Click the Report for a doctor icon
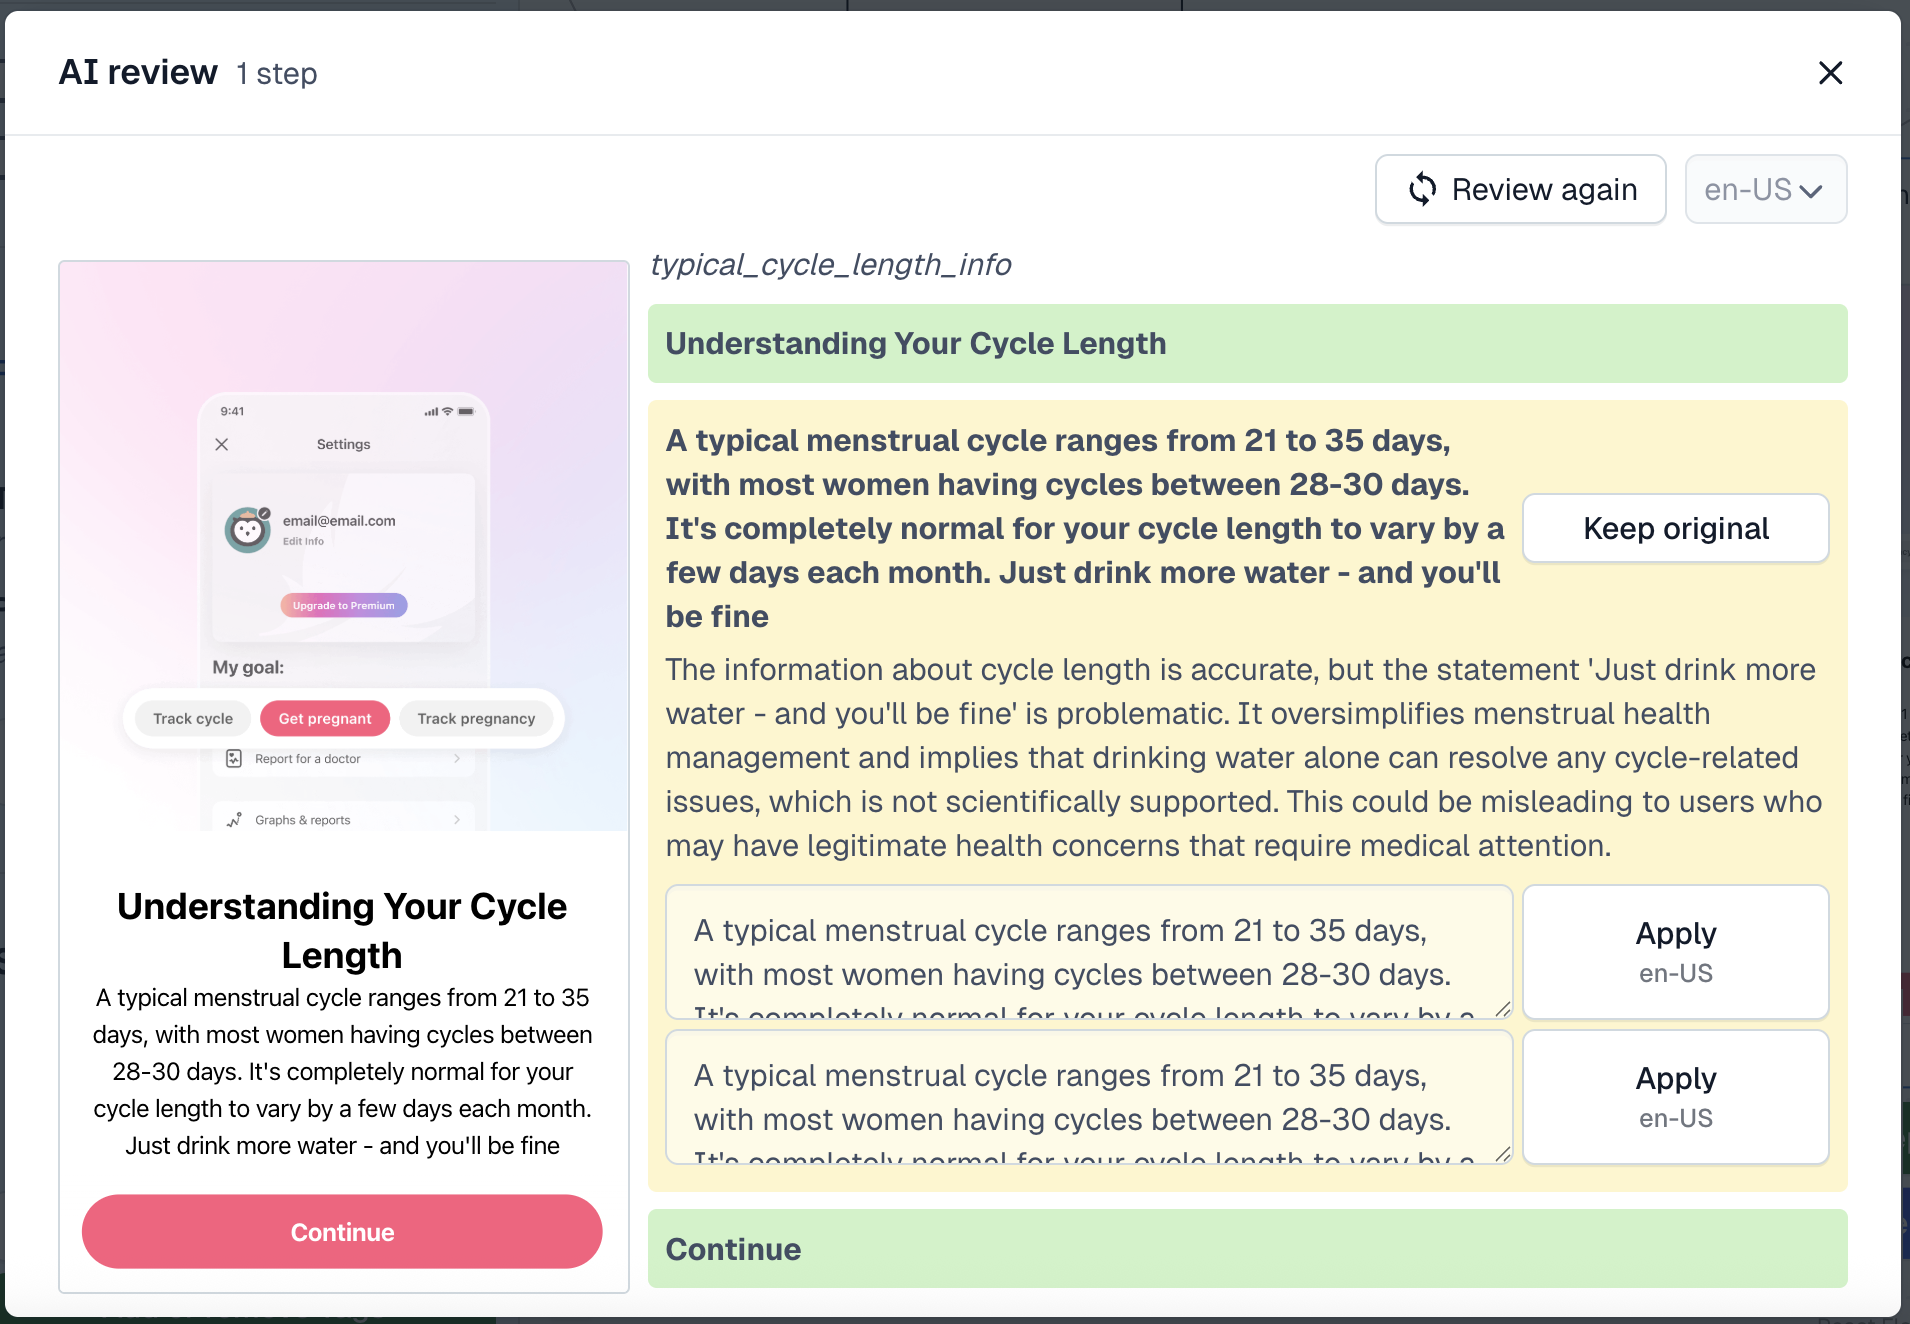The width and height of the screenshot is (1910, 1324). pos(234,758)
